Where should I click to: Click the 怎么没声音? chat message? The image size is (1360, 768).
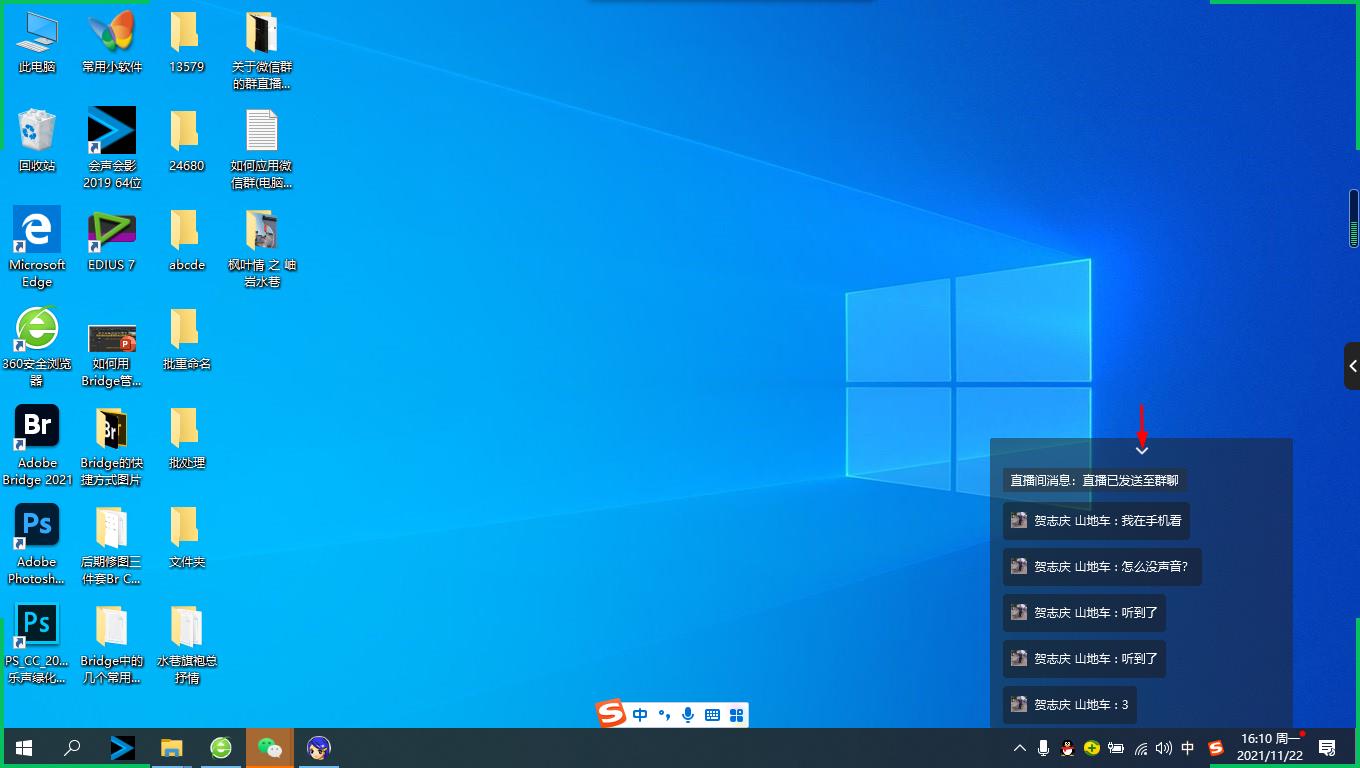pyautogui.click(x=1102, y=567)
